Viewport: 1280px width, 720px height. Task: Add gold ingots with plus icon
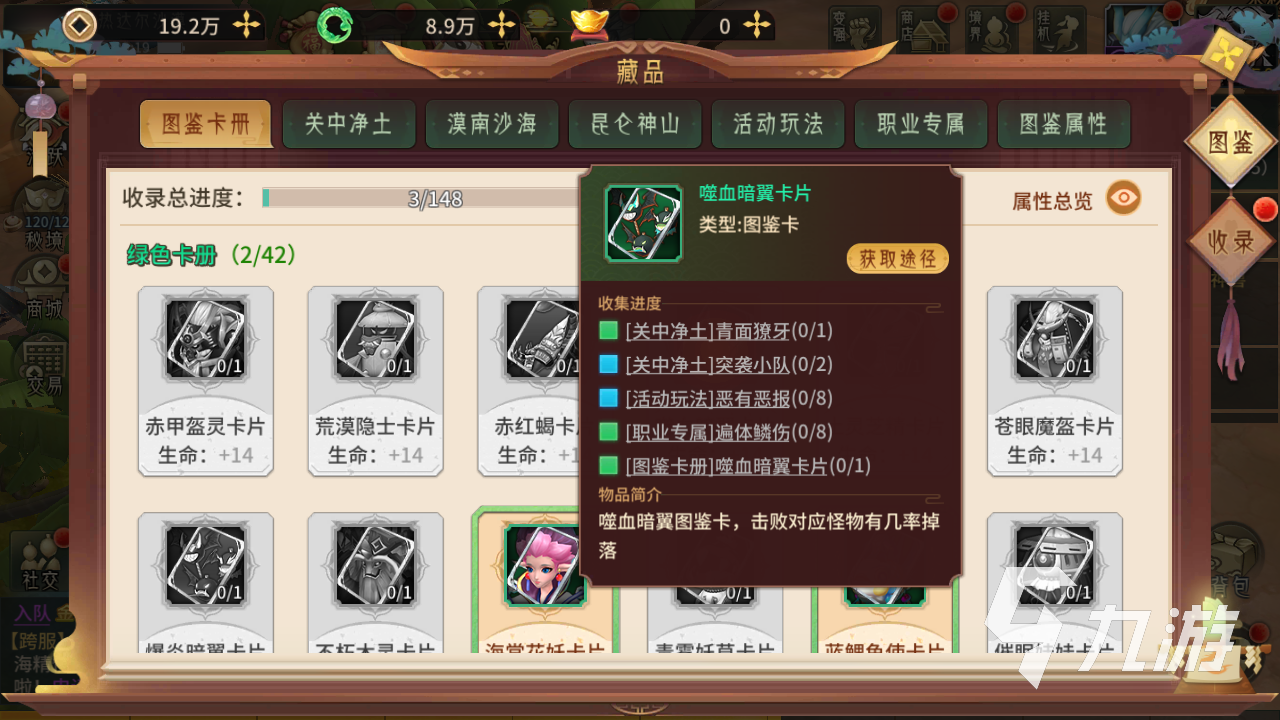pos(758,25)
